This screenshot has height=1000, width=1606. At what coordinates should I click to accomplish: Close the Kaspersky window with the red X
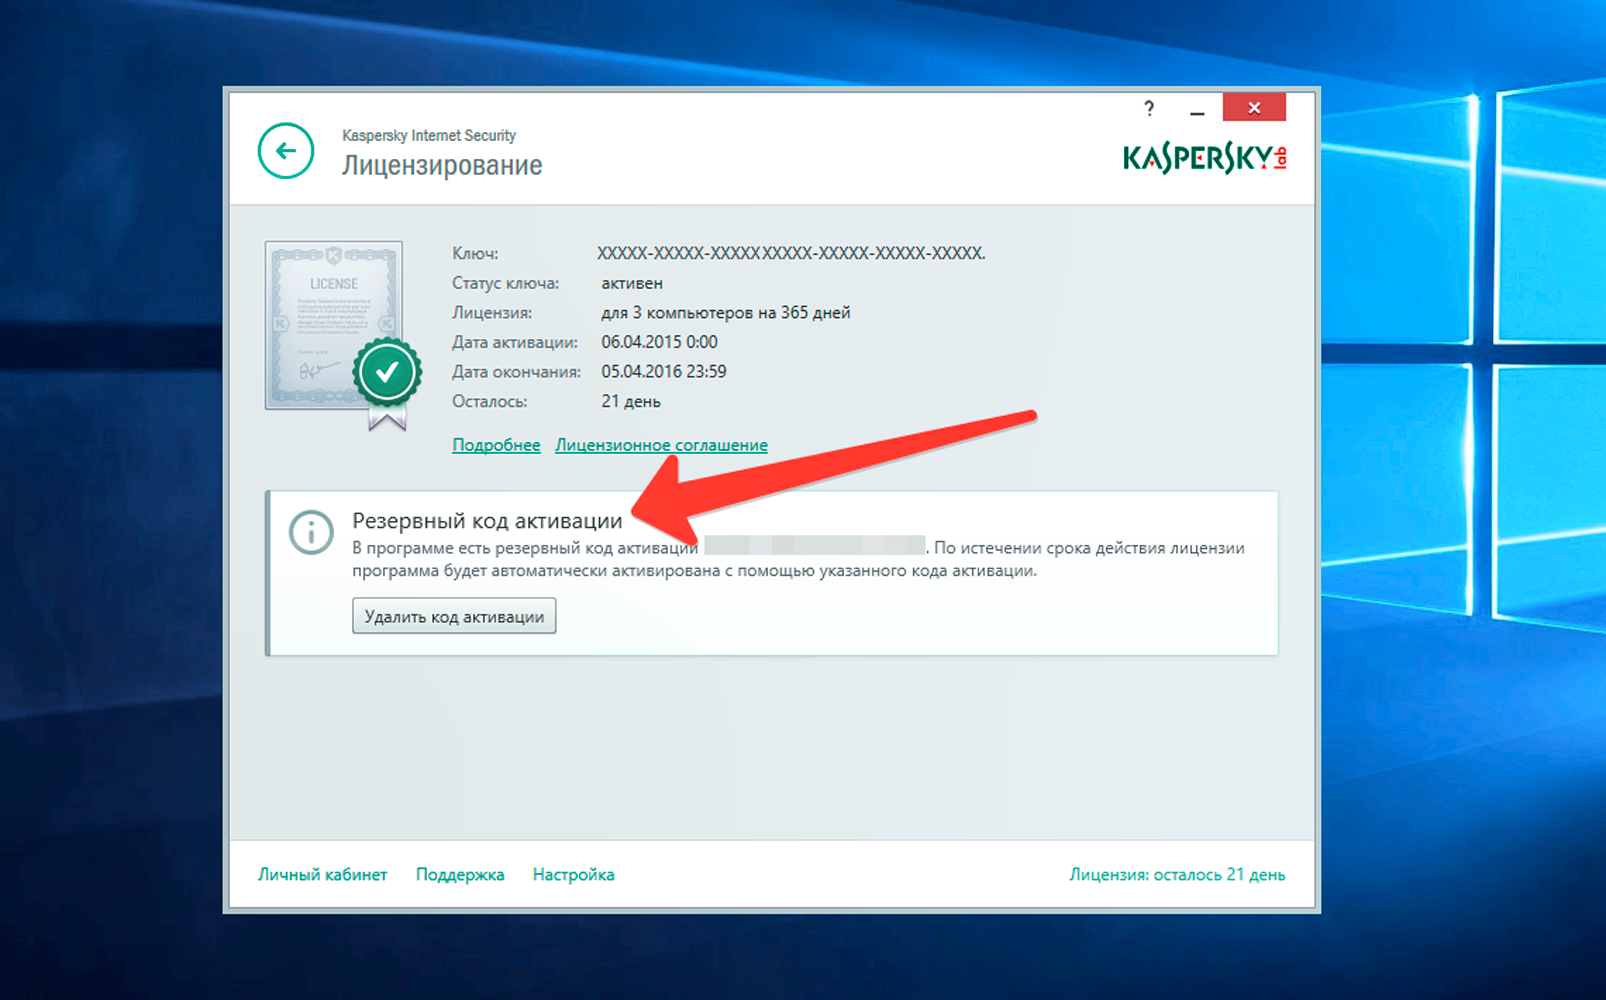[1254, 107]
